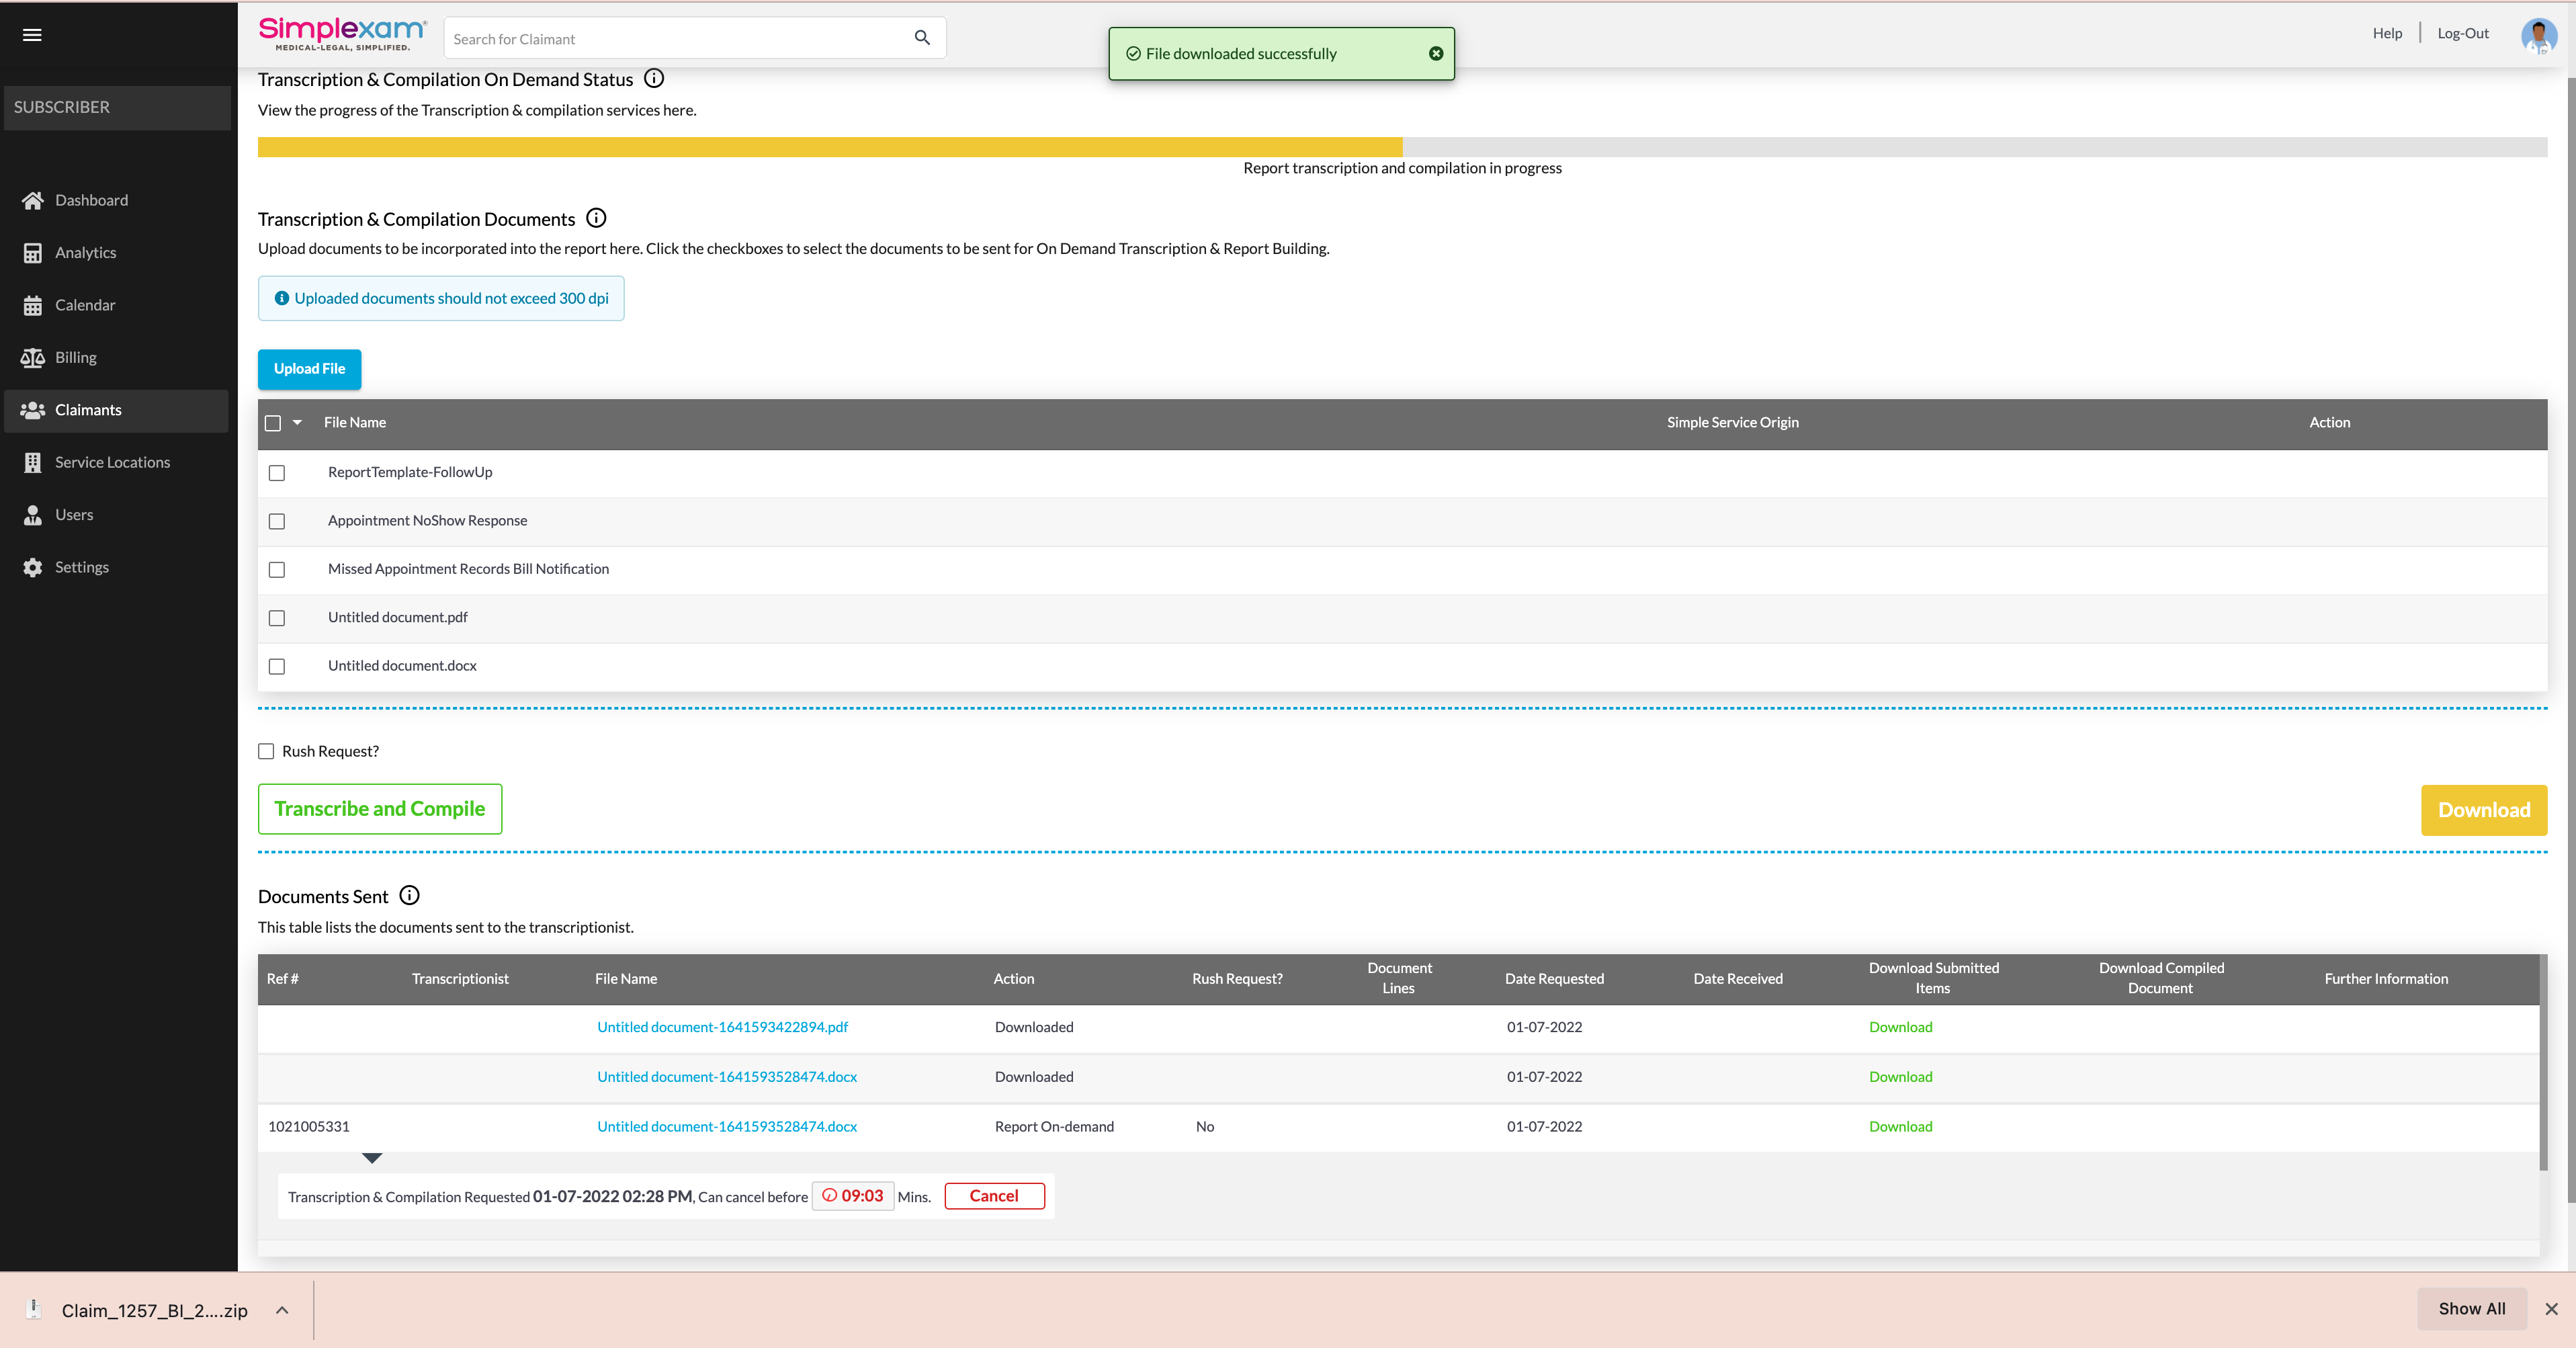Viewport: 2576px width, 1348px height.
Task: Open Analytics in the sidebar
Action: (85, 253)
